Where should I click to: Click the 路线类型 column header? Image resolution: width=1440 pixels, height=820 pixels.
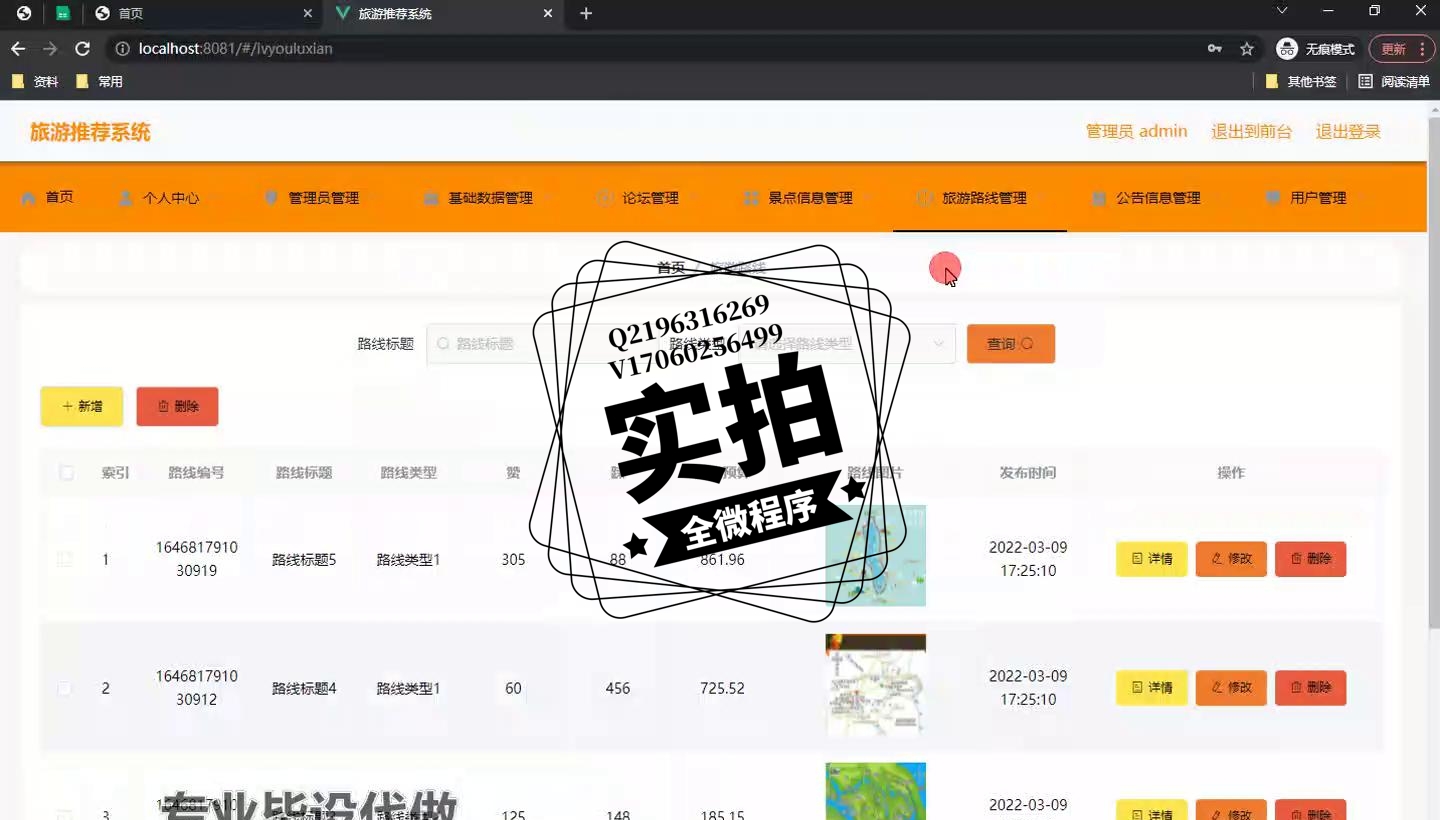tap(409, 473)
